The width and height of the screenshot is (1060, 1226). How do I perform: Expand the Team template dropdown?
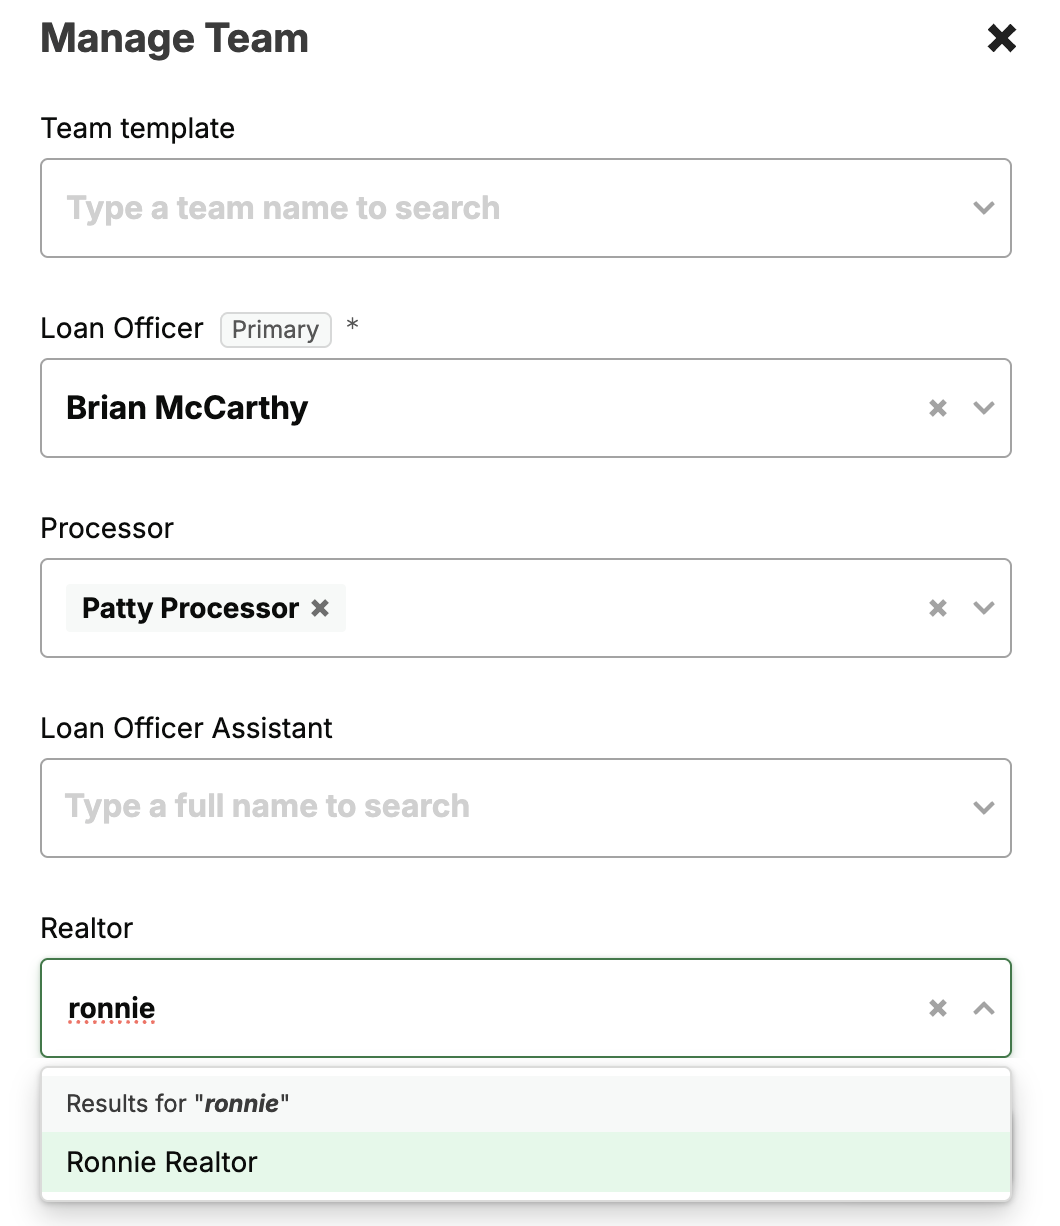pyautogui.click(x=984, y=208)
